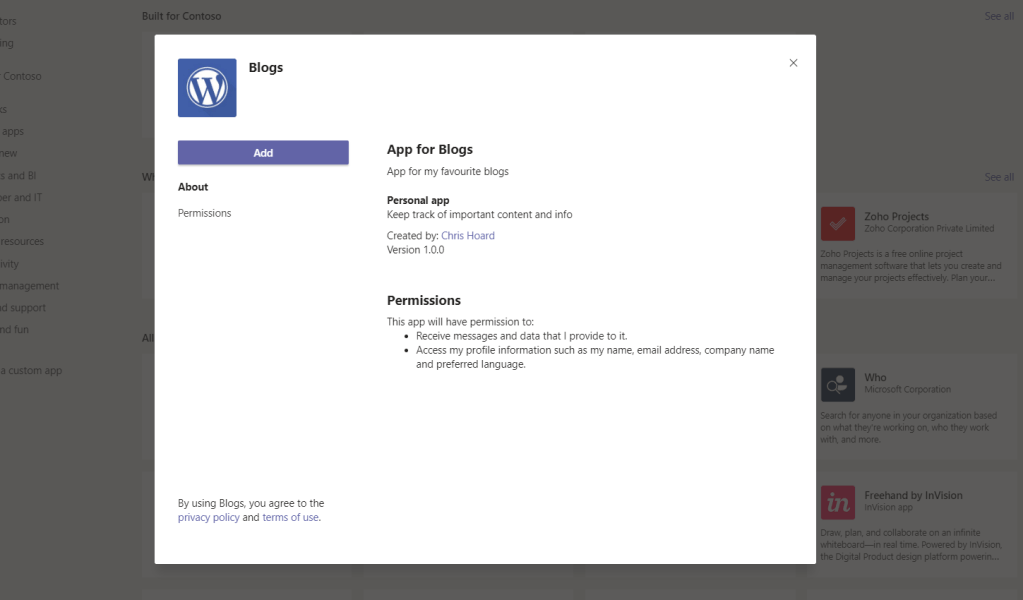The height and width of the screenshot is (600, 1023).
Task: Click the WordPress Blogs app icon
Action: click(x=207, y=88)
